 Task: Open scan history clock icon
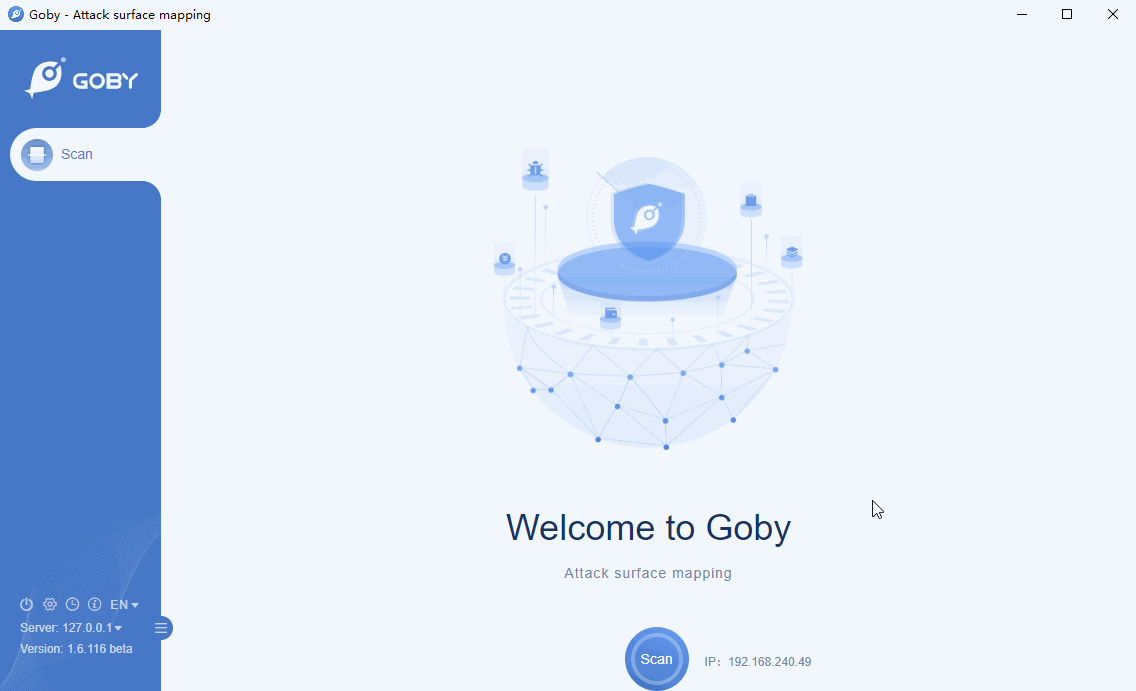coord(72,604)
